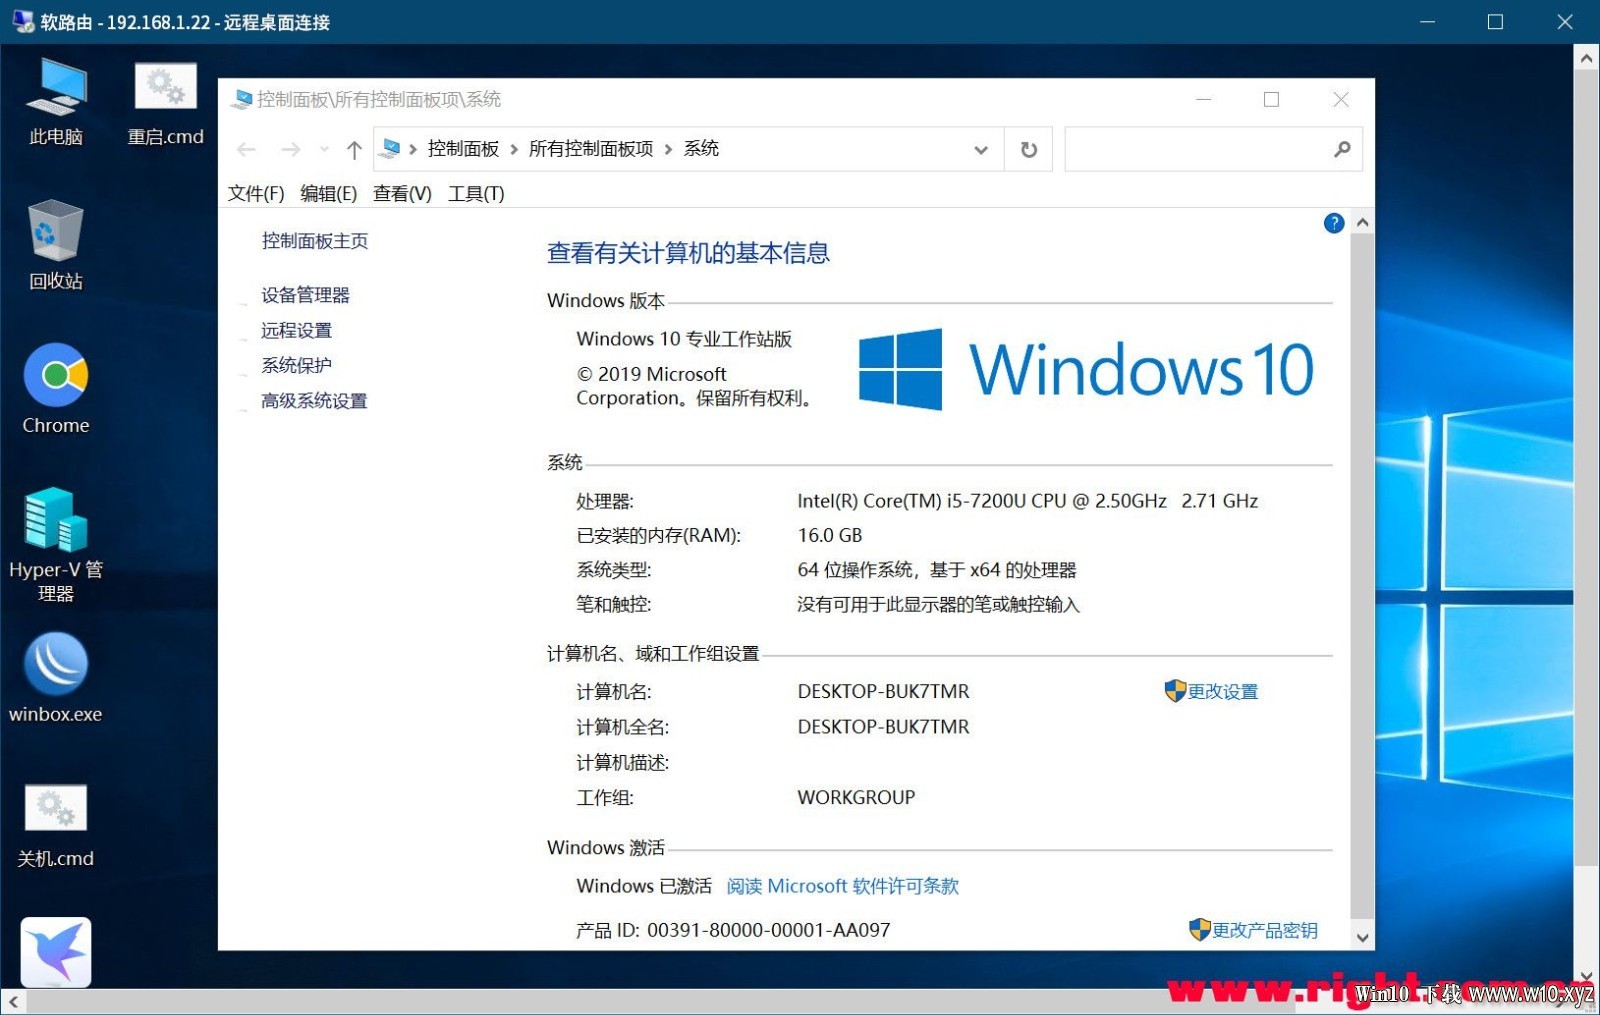
Task: Refresh the system control panel page
Action: (1029, 150)
